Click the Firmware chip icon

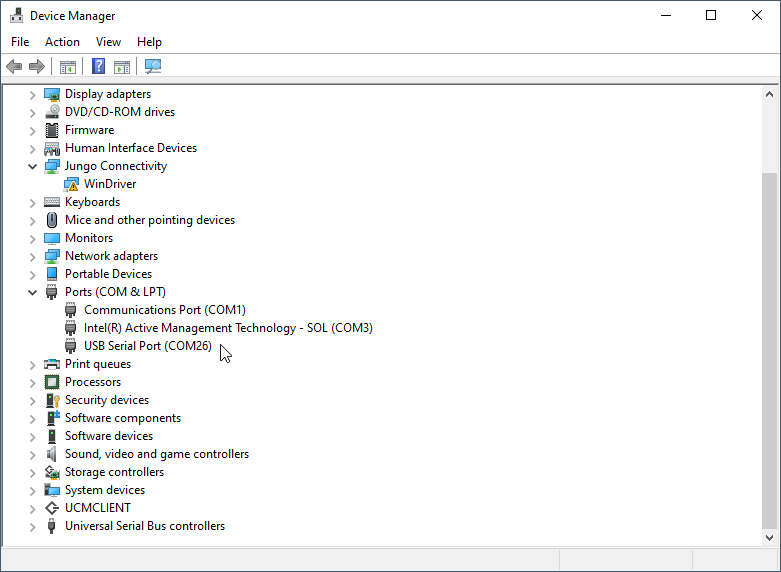click(x=52, y=130)
